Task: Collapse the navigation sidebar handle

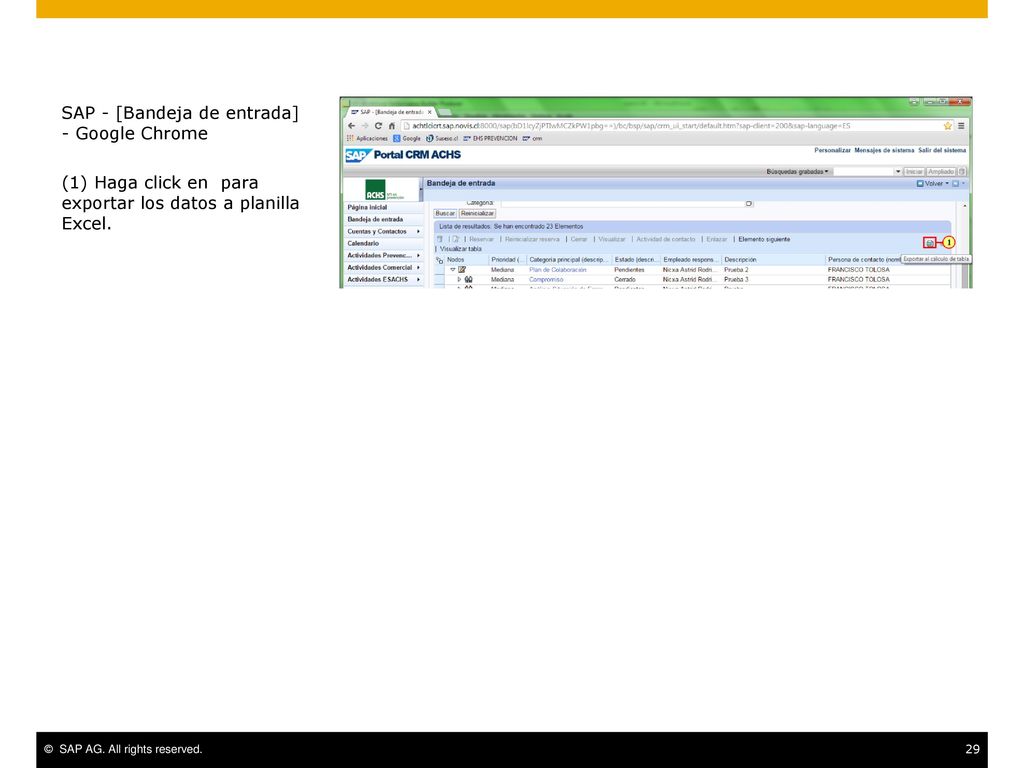Action: [x=421, y=190]
